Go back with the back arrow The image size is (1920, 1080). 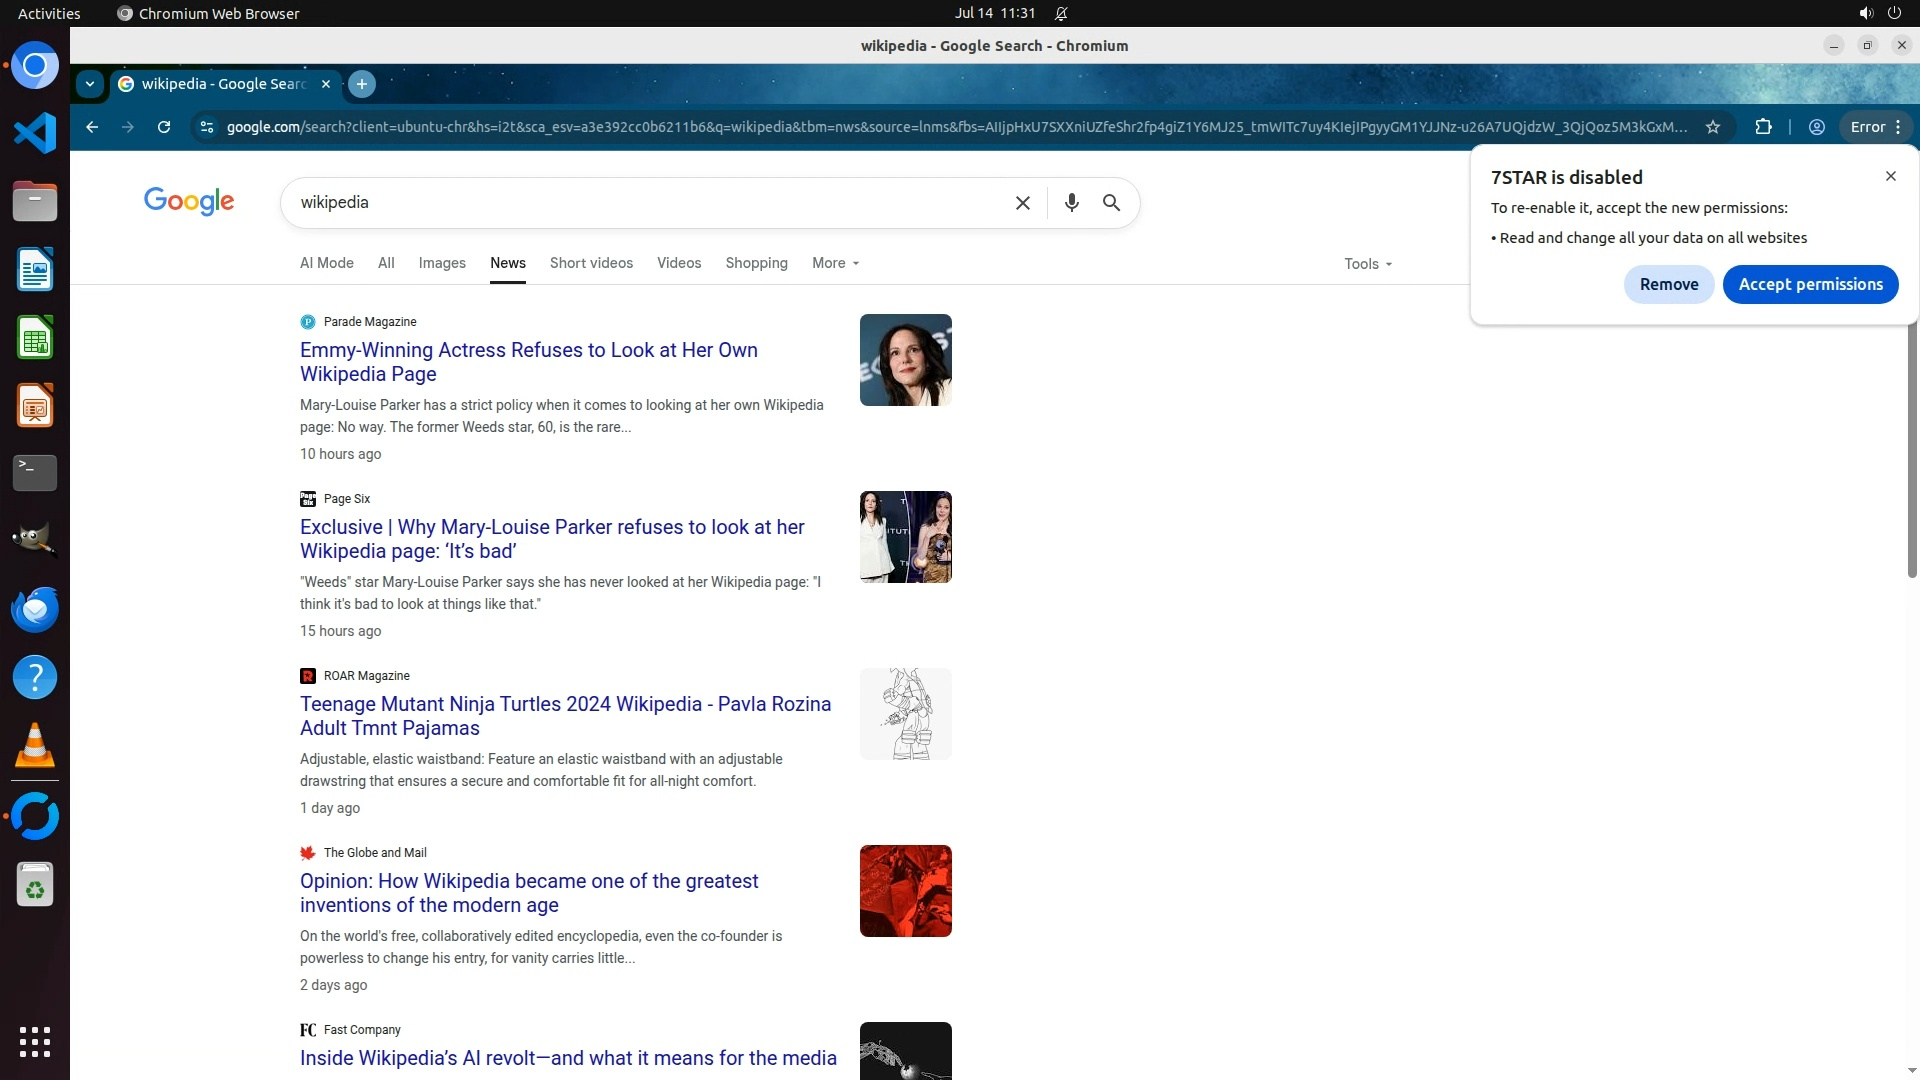point(92,127)
